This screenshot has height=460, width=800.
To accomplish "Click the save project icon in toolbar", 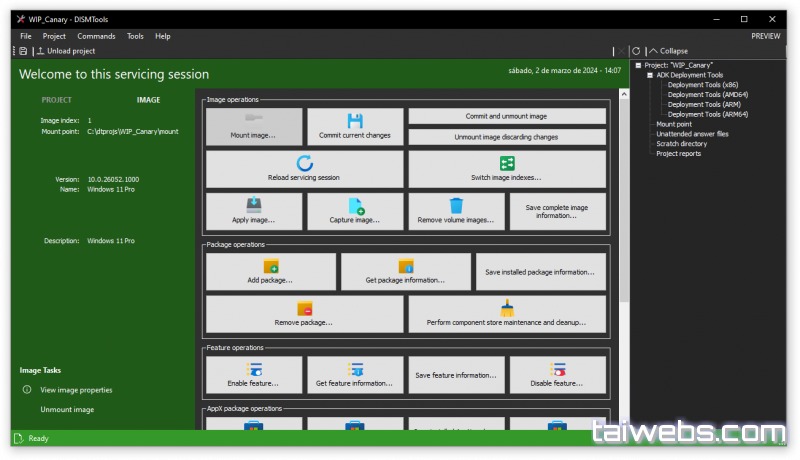I will pyautogui.click(x=24, y=51).
